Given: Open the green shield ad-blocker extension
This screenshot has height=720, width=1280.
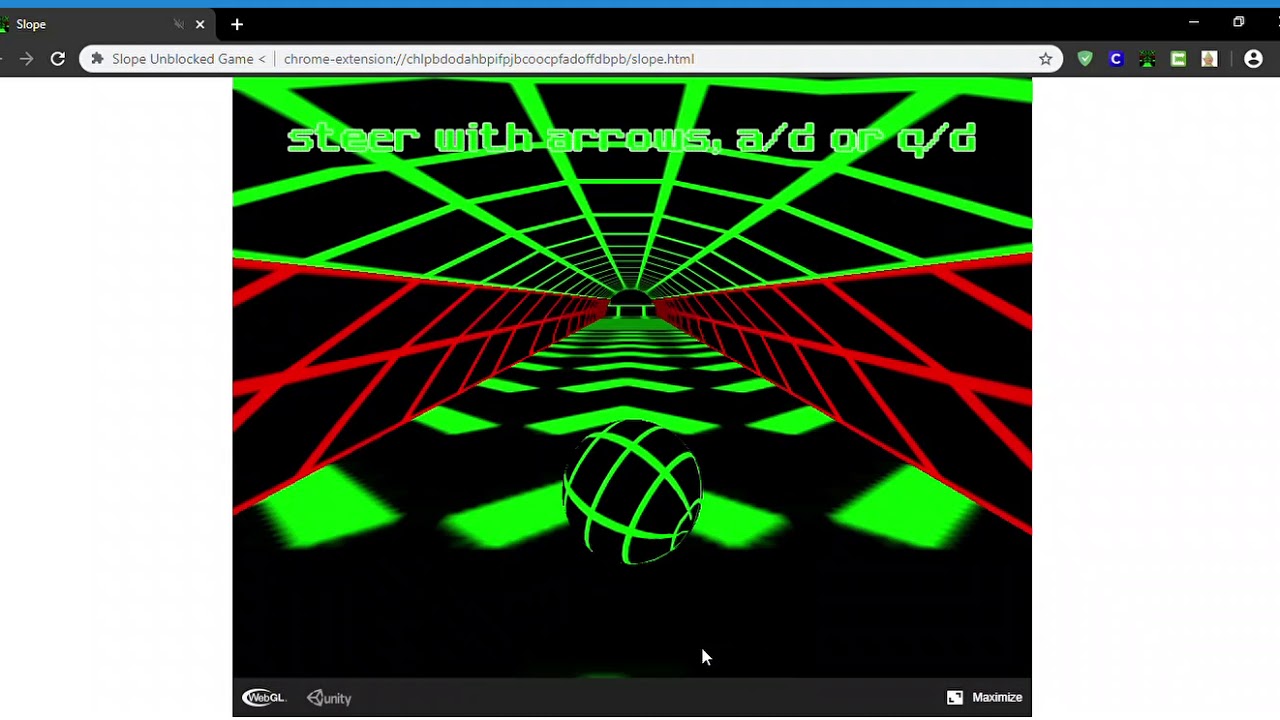Looking at the screenshot, I should [x=1085, y=59].
